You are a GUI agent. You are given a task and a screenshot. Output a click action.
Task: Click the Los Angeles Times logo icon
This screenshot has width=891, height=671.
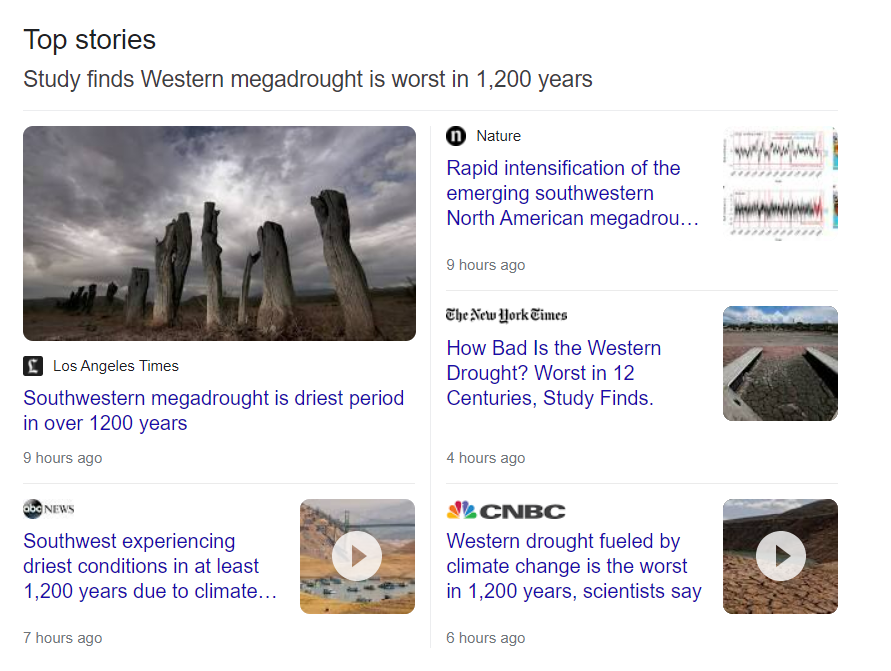click(33, 366)
